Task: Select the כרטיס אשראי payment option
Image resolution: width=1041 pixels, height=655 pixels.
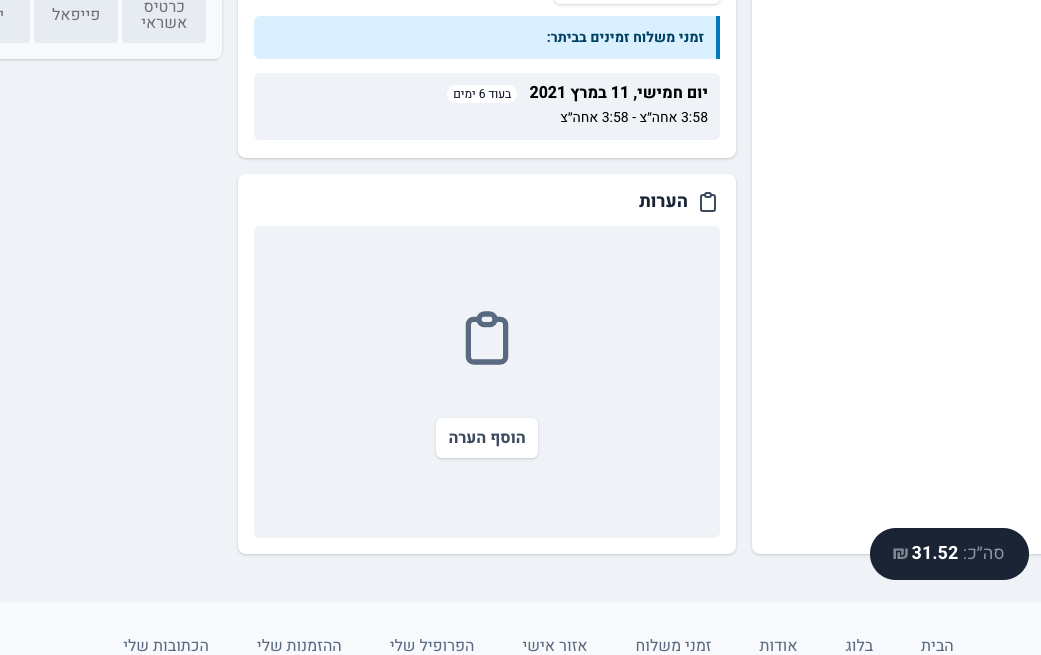Action: tap(164, 15)
